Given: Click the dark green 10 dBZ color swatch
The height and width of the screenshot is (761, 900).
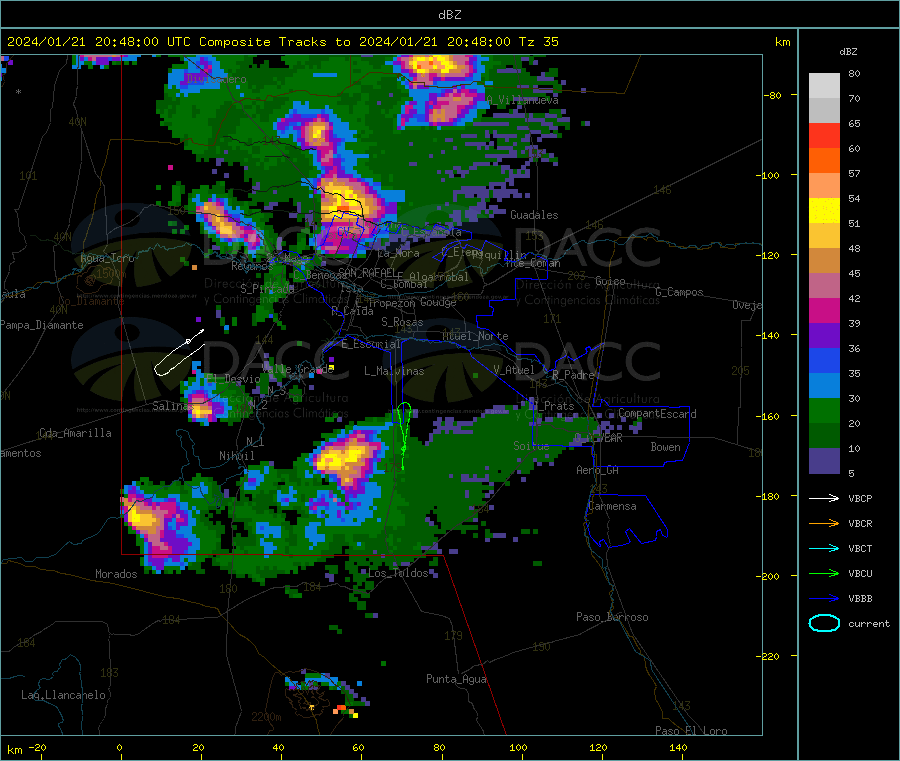Looking at the screenshot, I should 824,436.
